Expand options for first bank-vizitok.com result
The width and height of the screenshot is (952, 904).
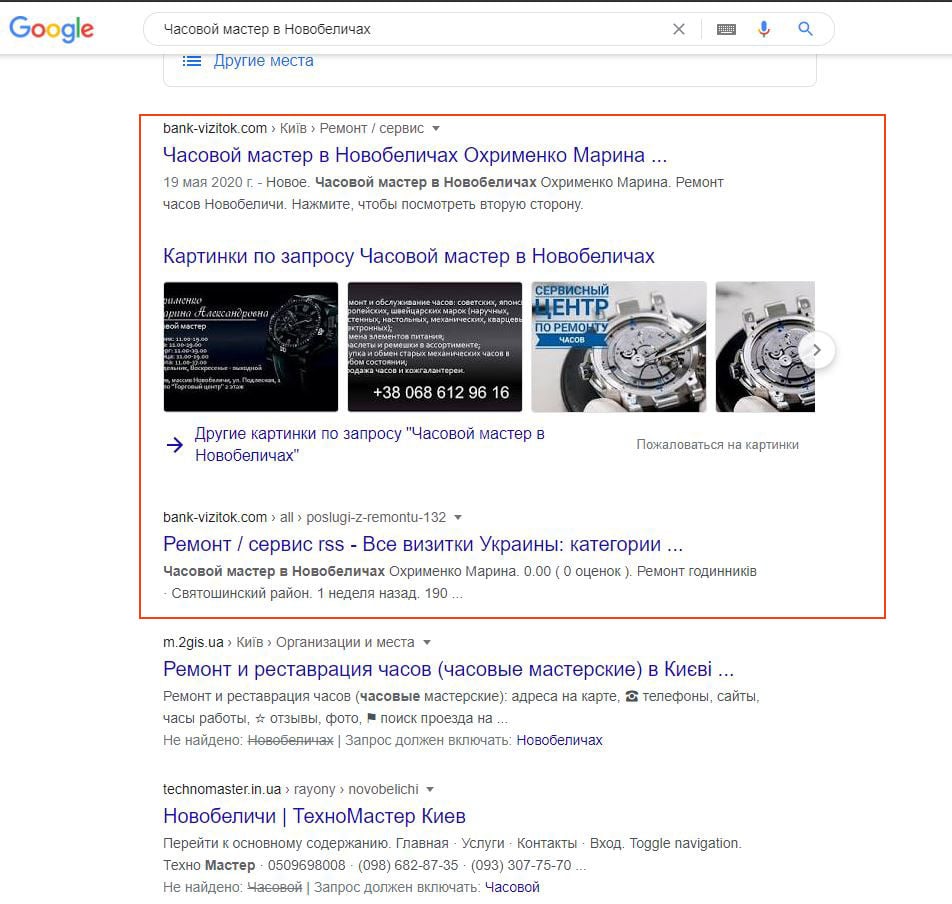tap(436, 129)
